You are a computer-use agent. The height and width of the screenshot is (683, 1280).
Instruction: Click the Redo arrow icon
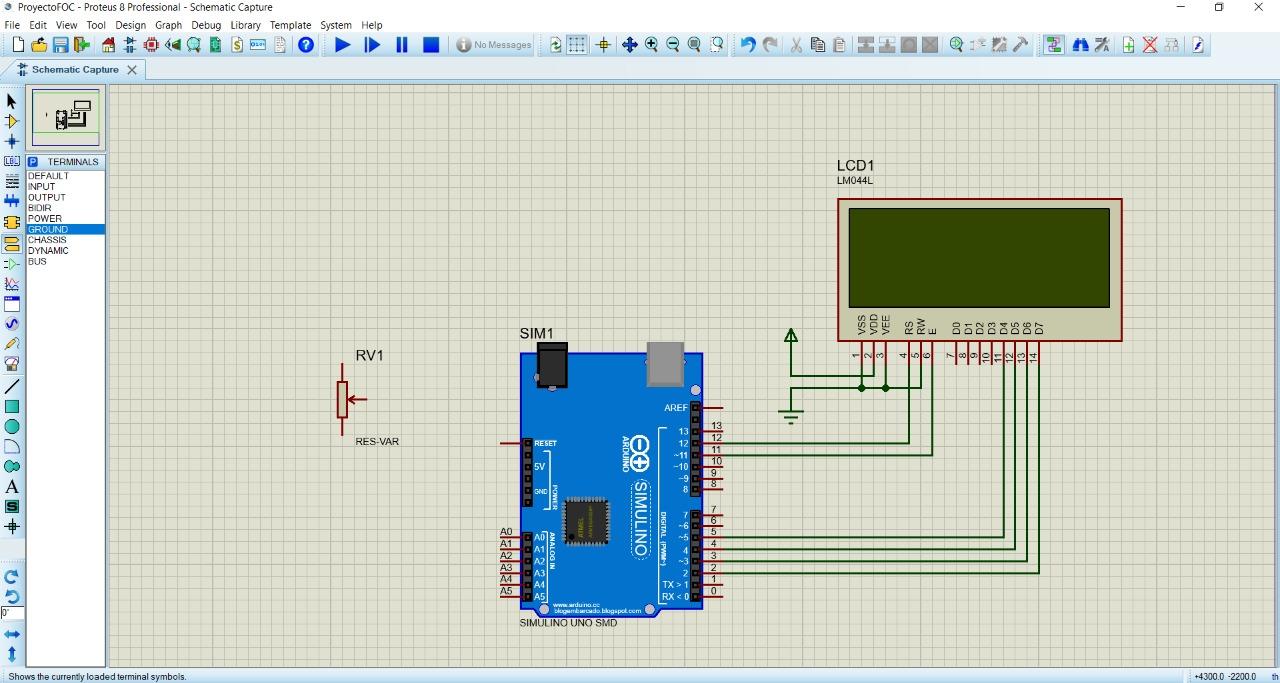[x=770, y=45]
